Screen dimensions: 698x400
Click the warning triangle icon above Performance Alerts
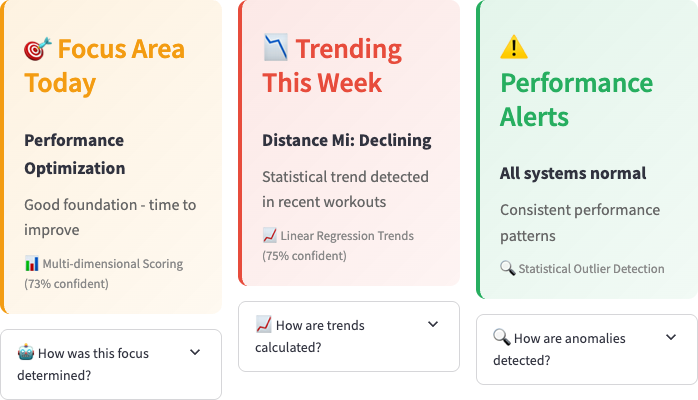[513, 47]
